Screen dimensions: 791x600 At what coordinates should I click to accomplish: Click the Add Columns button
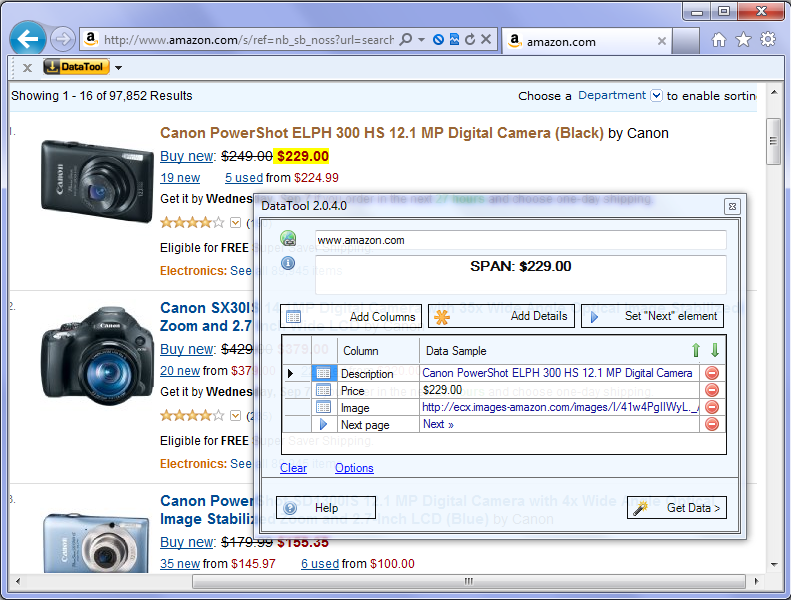pyautogui.click(x=351, y=316)
